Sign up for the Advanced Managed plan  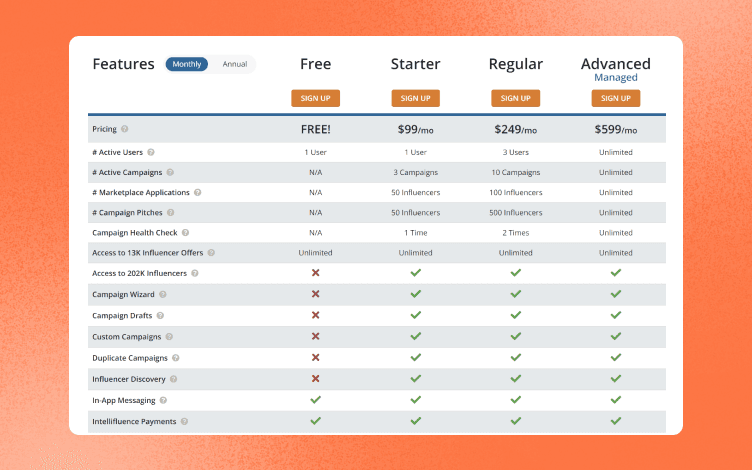[616, 98]
